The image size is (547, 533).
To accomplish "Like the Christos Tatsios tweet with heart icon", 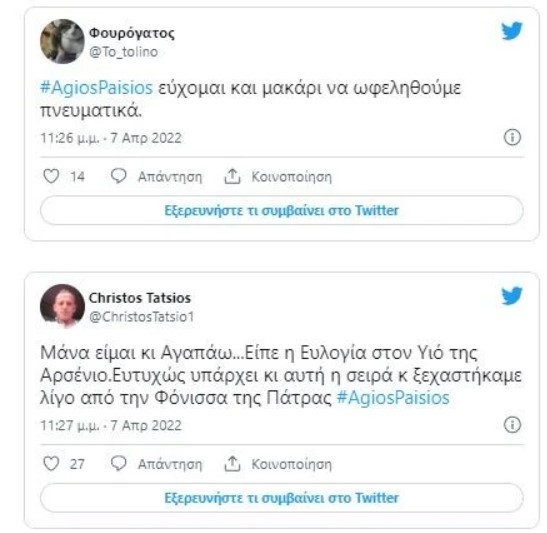I will point(51,464).
